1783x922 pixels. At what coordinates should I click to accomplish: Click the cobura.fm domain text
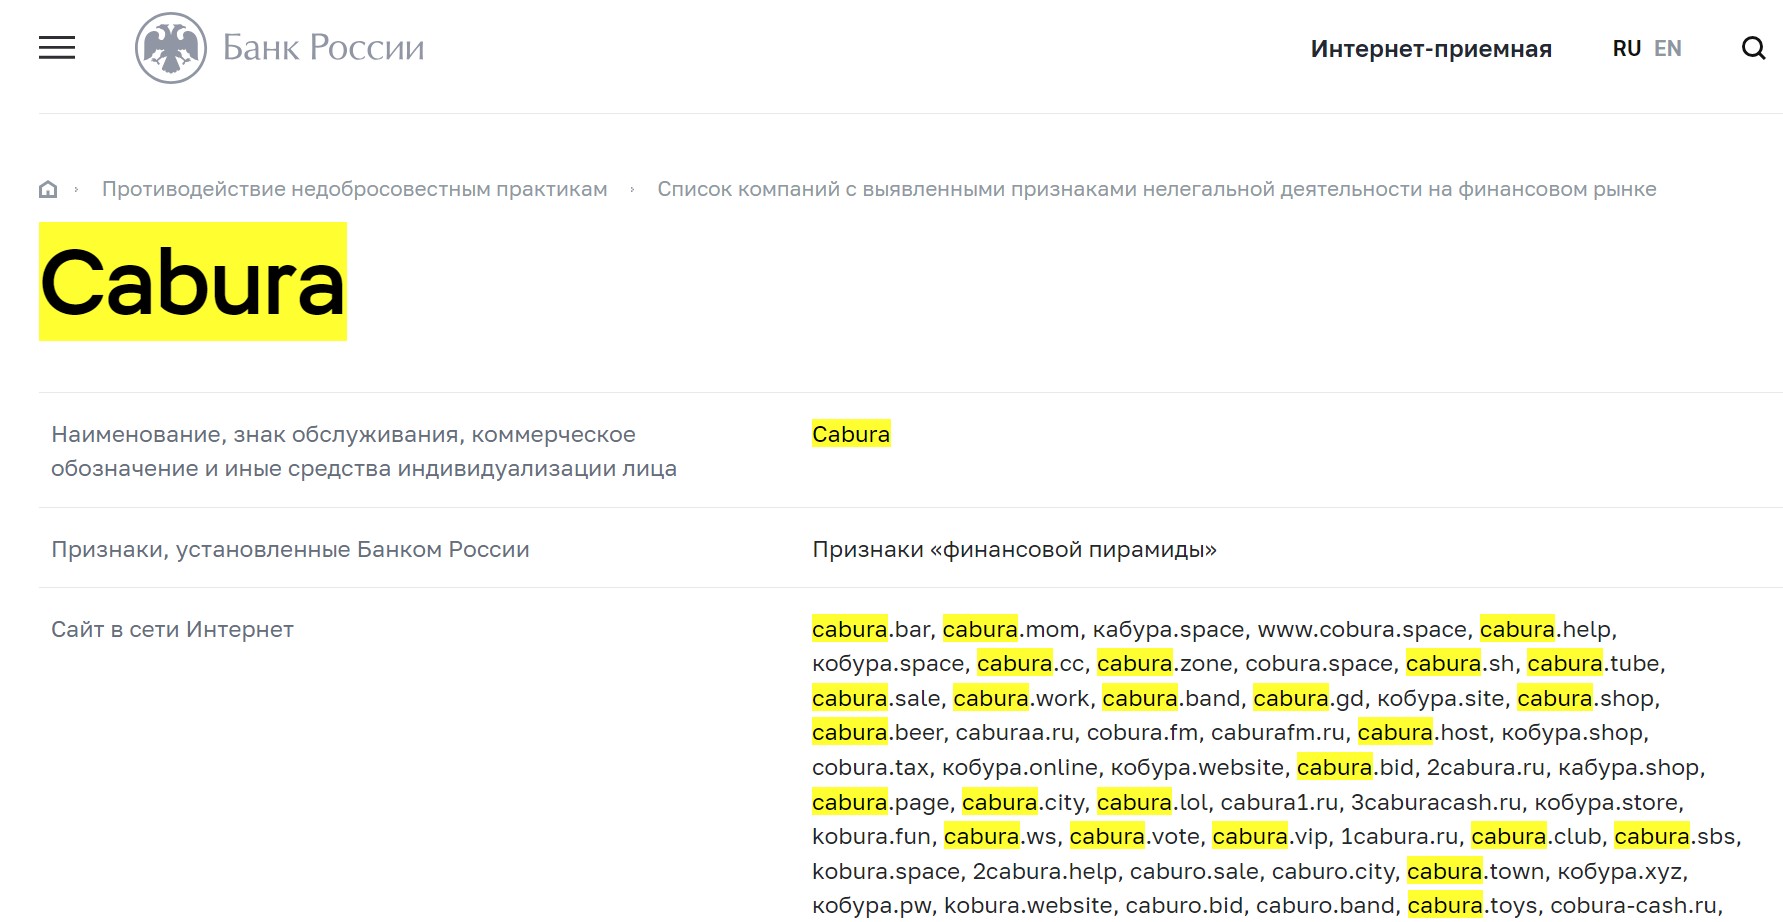[1142, 732]
